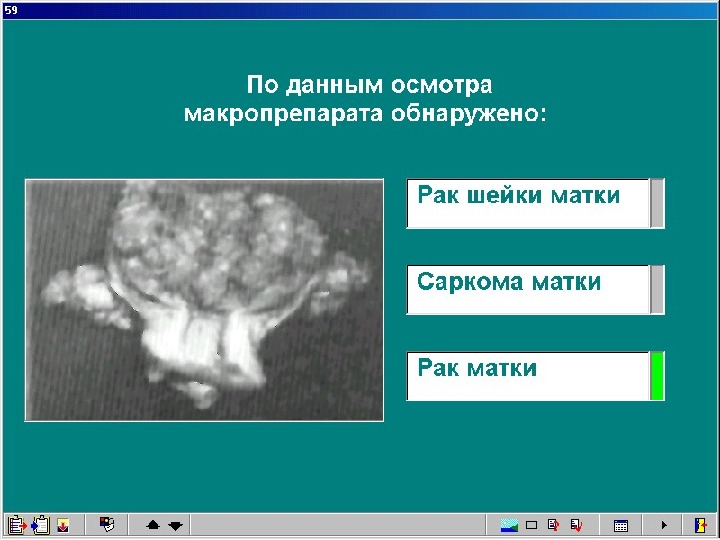Click the black play arrow to go next

tap(664, 525)
